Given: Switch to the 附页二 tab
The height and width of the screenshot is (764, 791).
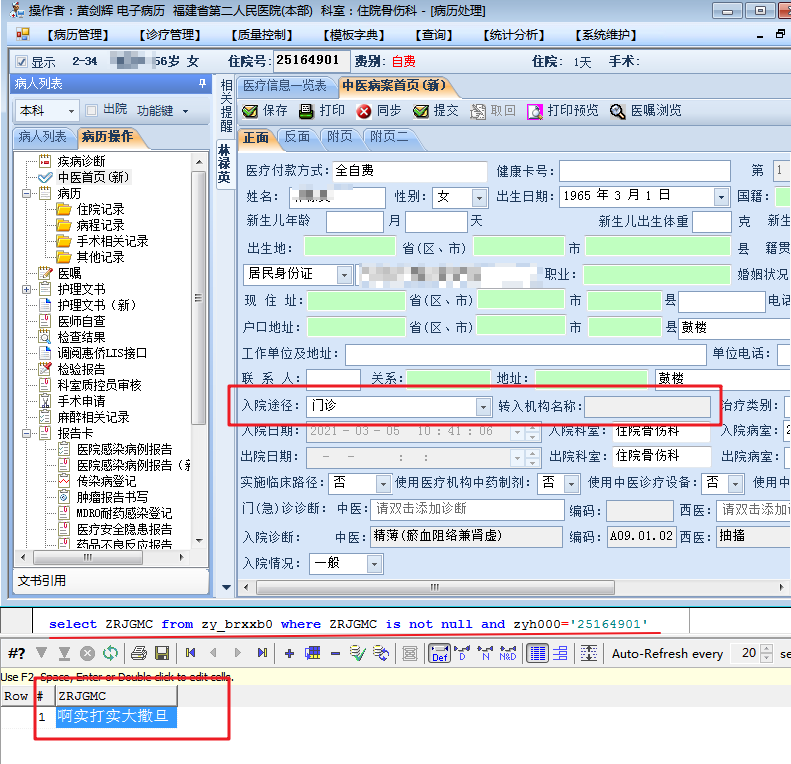Looking at the screenshot, I should tap(389, 137).
